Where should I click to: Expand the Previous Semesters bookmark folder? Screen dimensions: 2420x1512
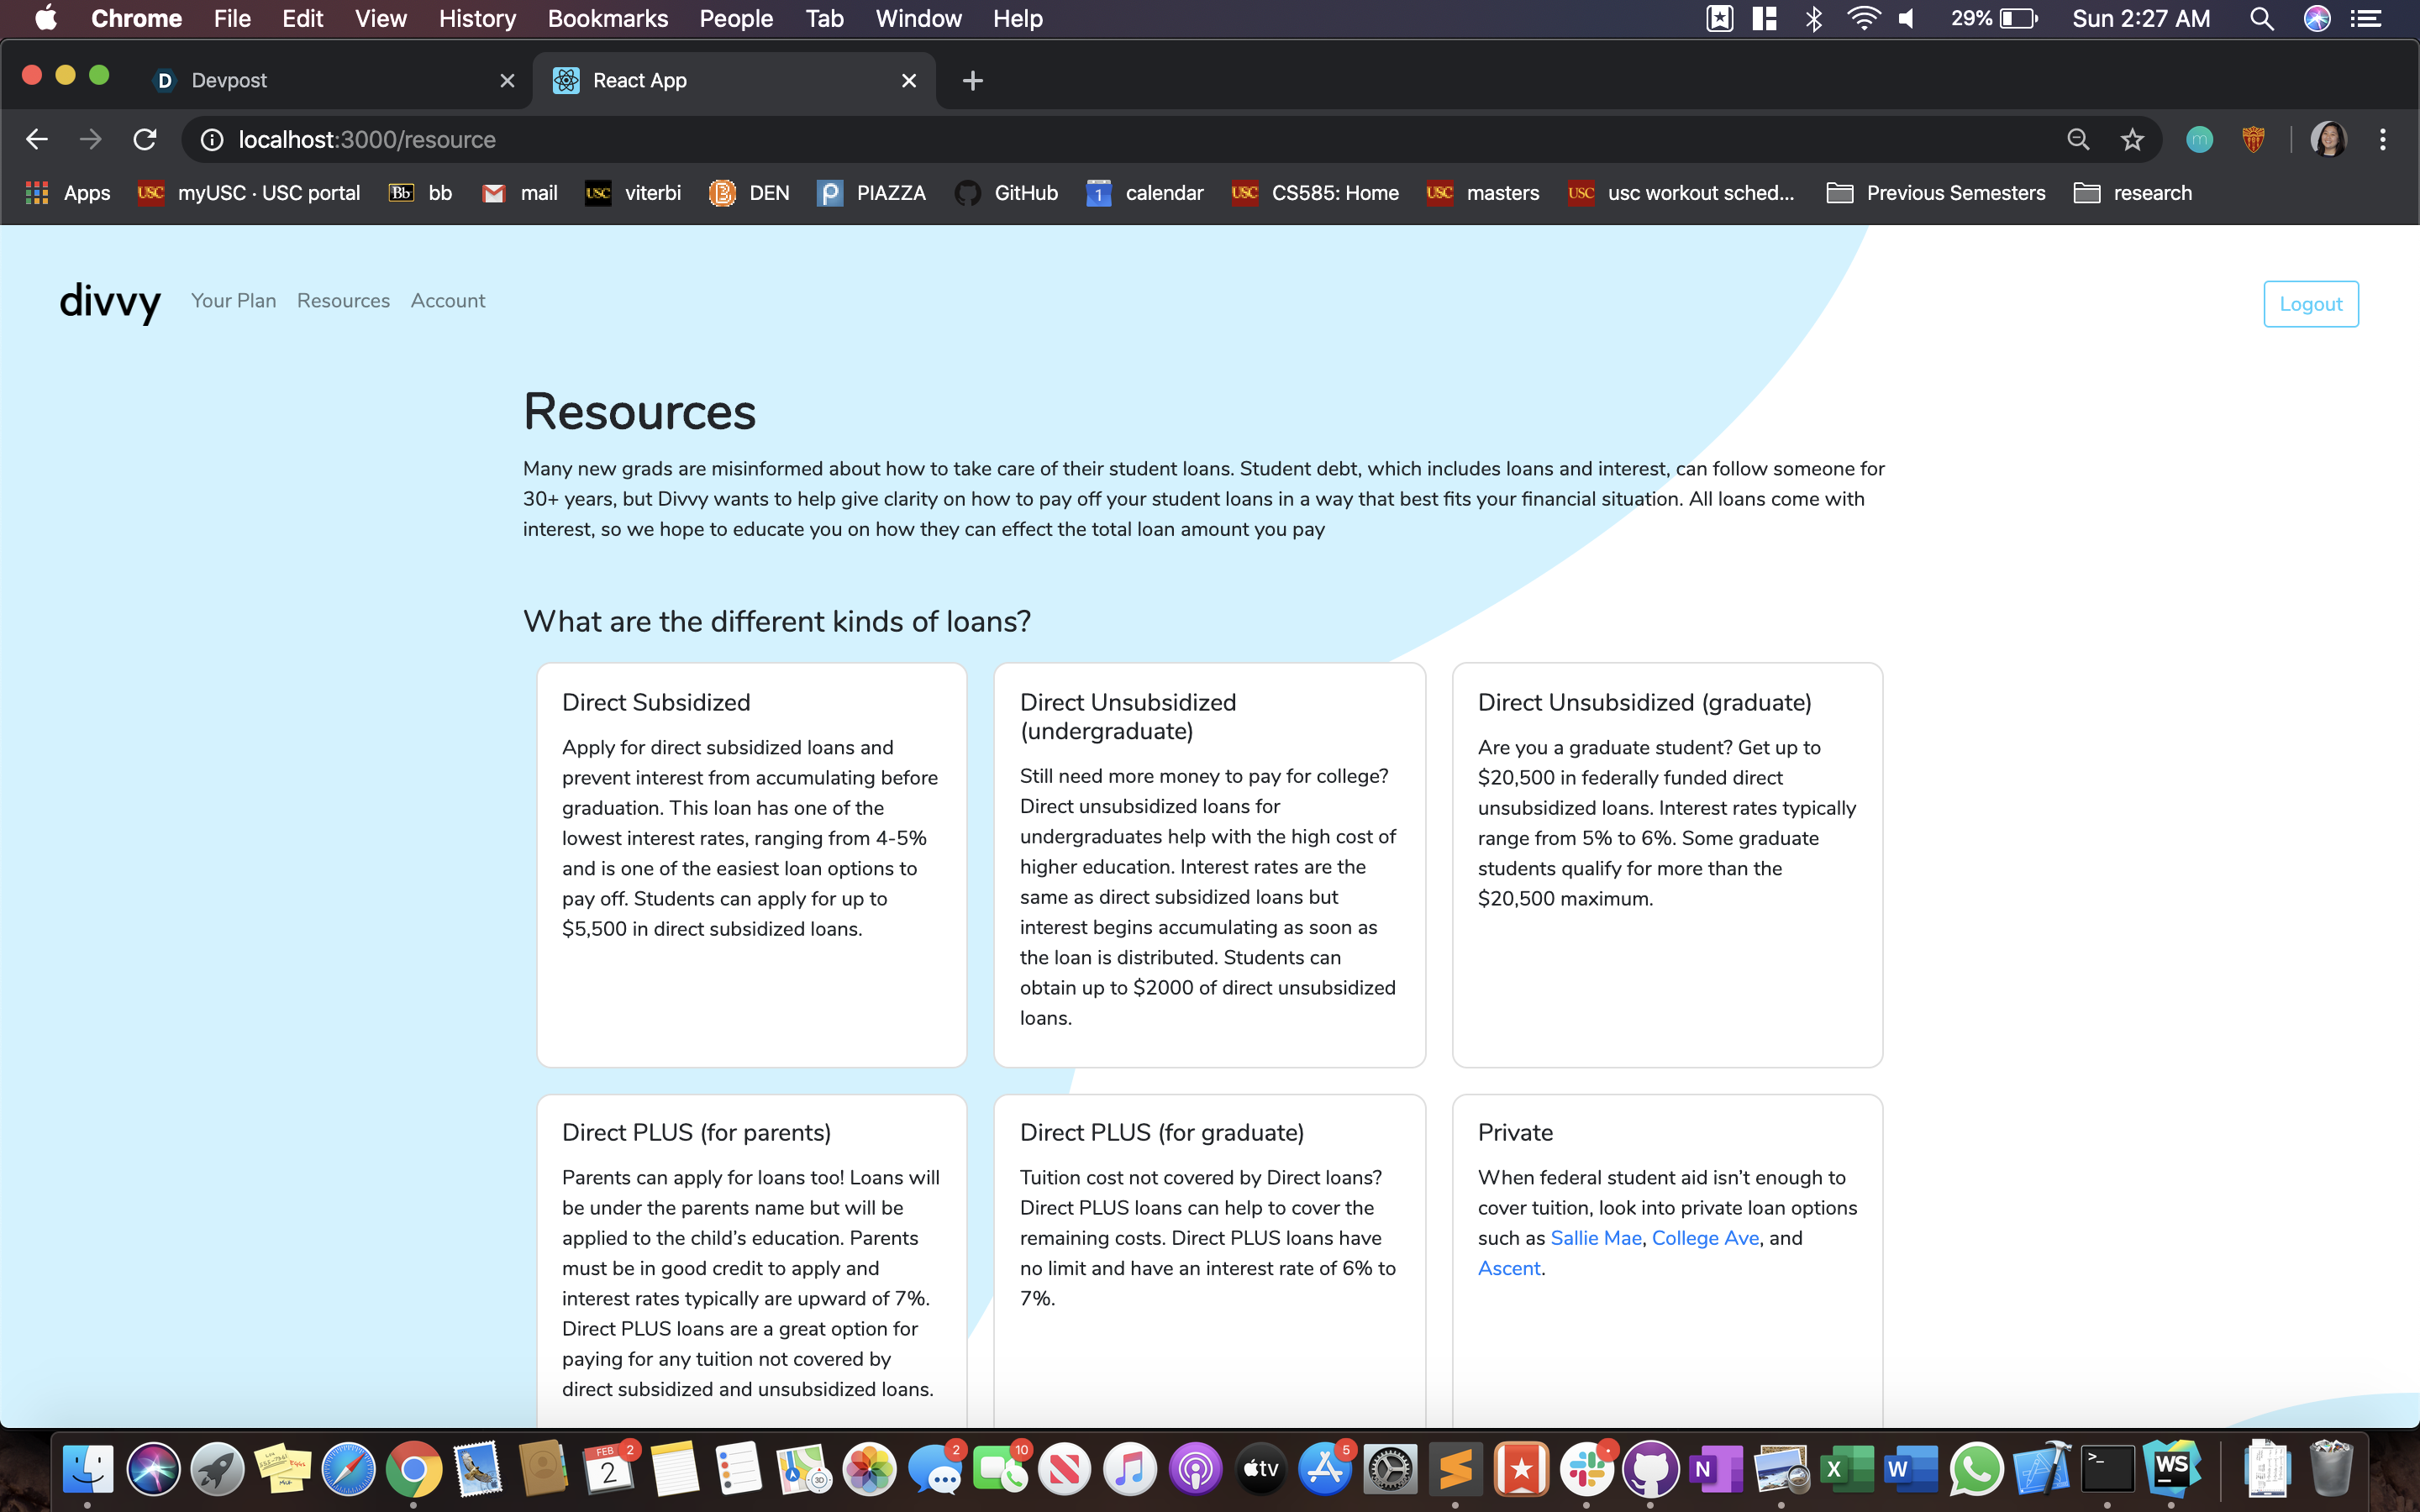[x=1936, y=193]
